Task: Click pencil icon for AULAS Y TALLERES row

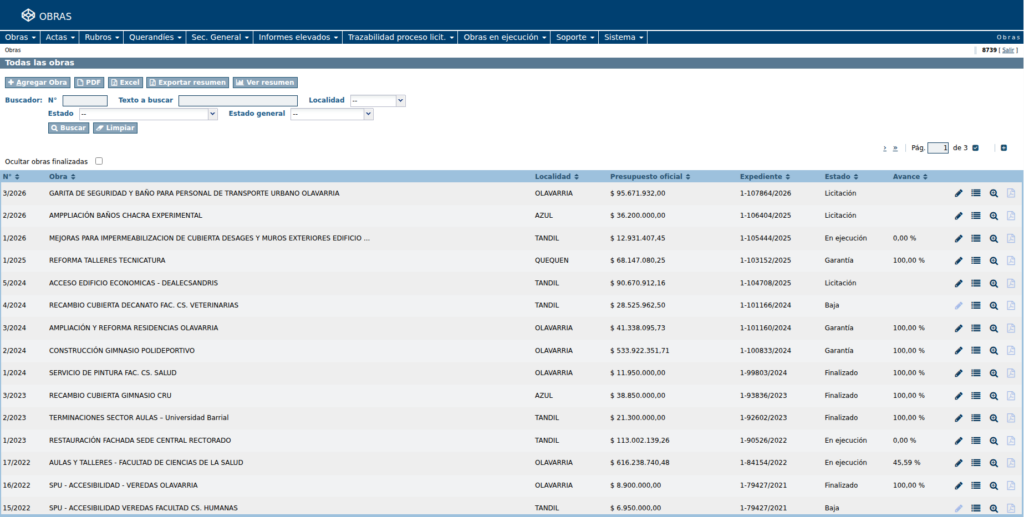Action: pos(958,463)
